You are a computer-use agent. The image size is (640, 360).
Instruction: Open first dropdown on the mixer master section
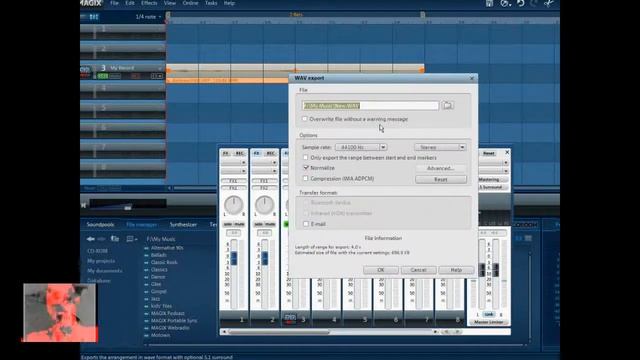493,162
